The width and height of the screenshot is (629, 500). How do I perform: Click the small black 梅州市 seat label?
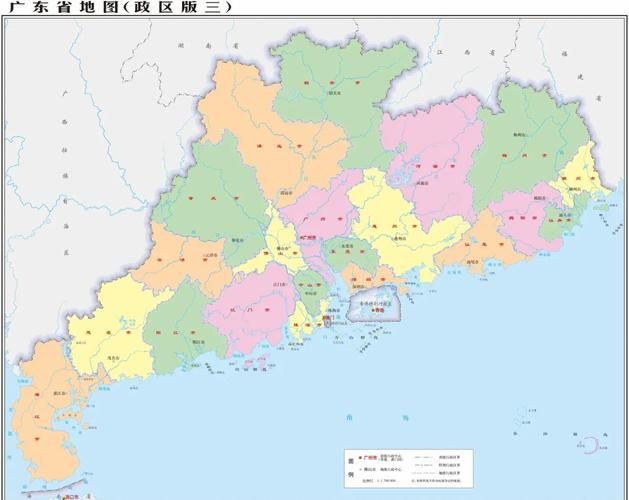[x=519, y=135]
